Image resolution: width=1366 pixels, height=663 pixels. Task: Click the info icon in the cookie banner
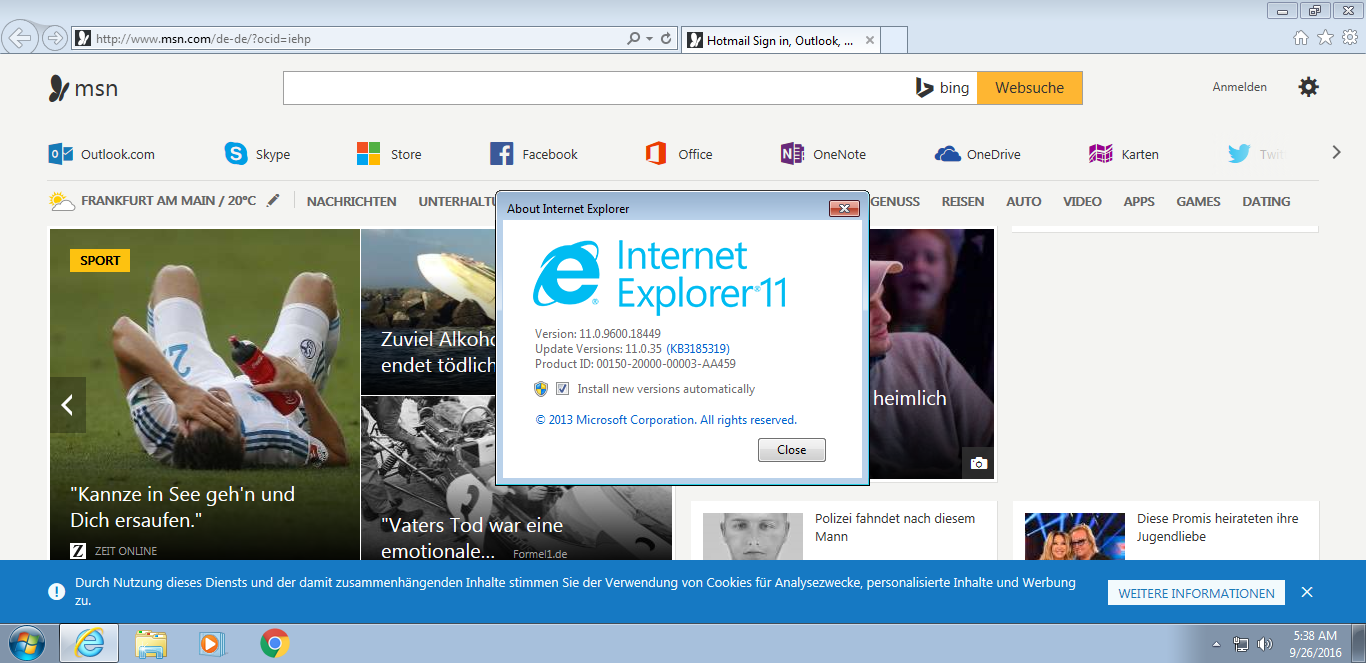pyautogui.click(x=57, y=591)
